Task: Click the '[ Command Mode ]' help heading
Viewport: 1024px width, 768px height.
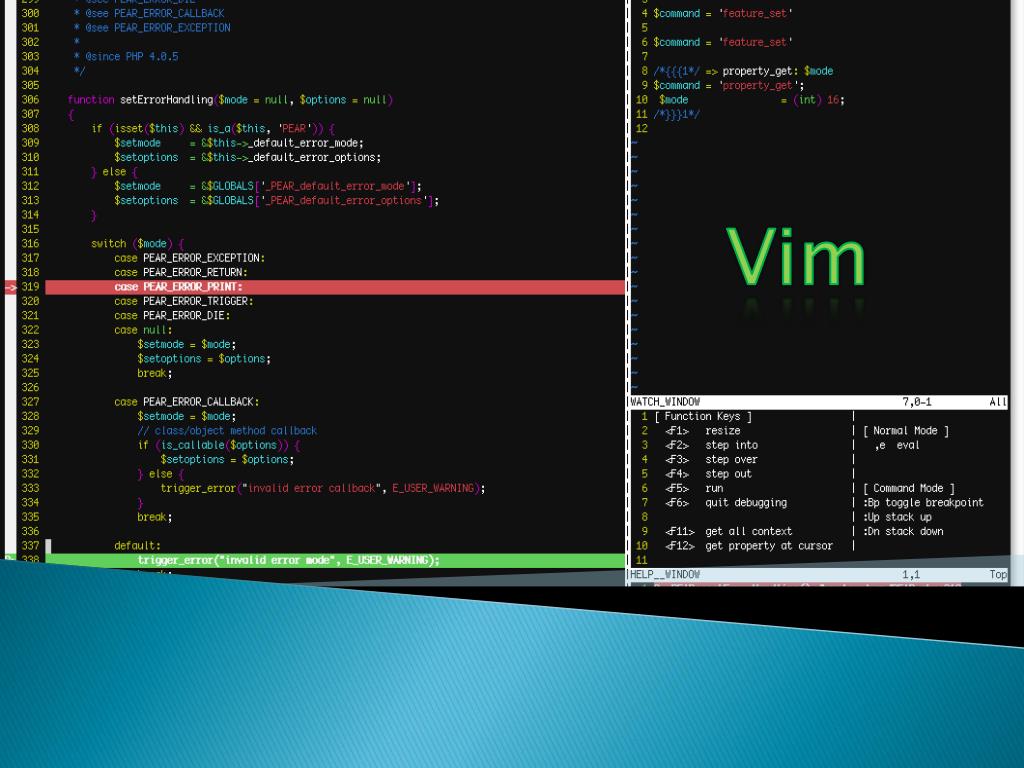Action: 909,488
